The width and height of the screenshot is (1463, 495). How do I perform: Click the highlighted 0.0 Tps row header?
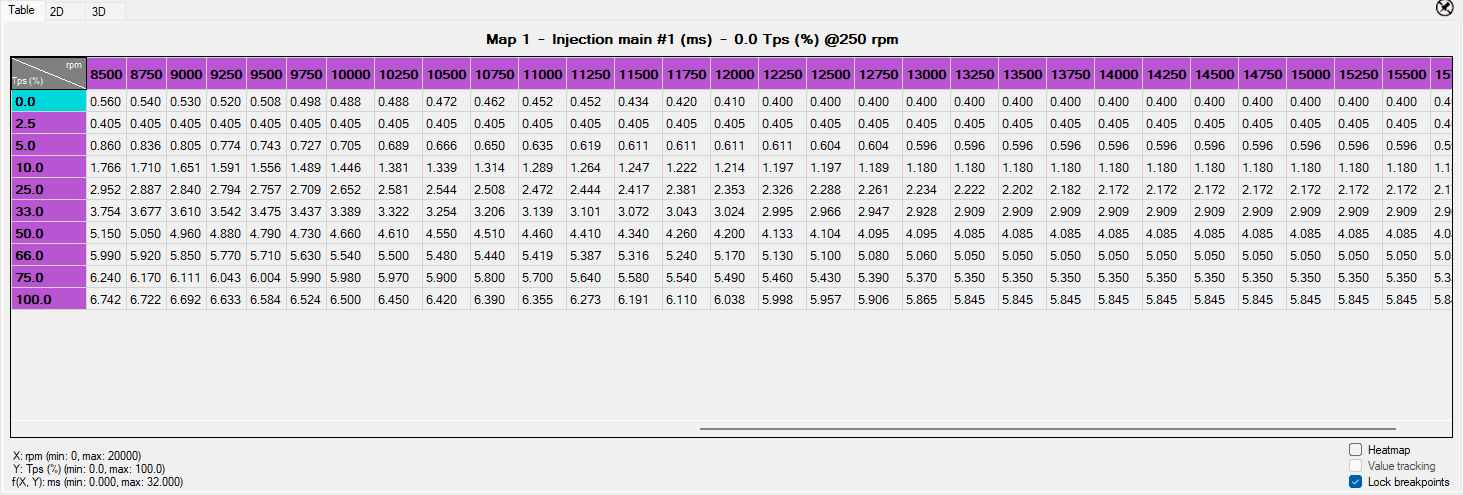pyautogui.click(x=48, y=101)
